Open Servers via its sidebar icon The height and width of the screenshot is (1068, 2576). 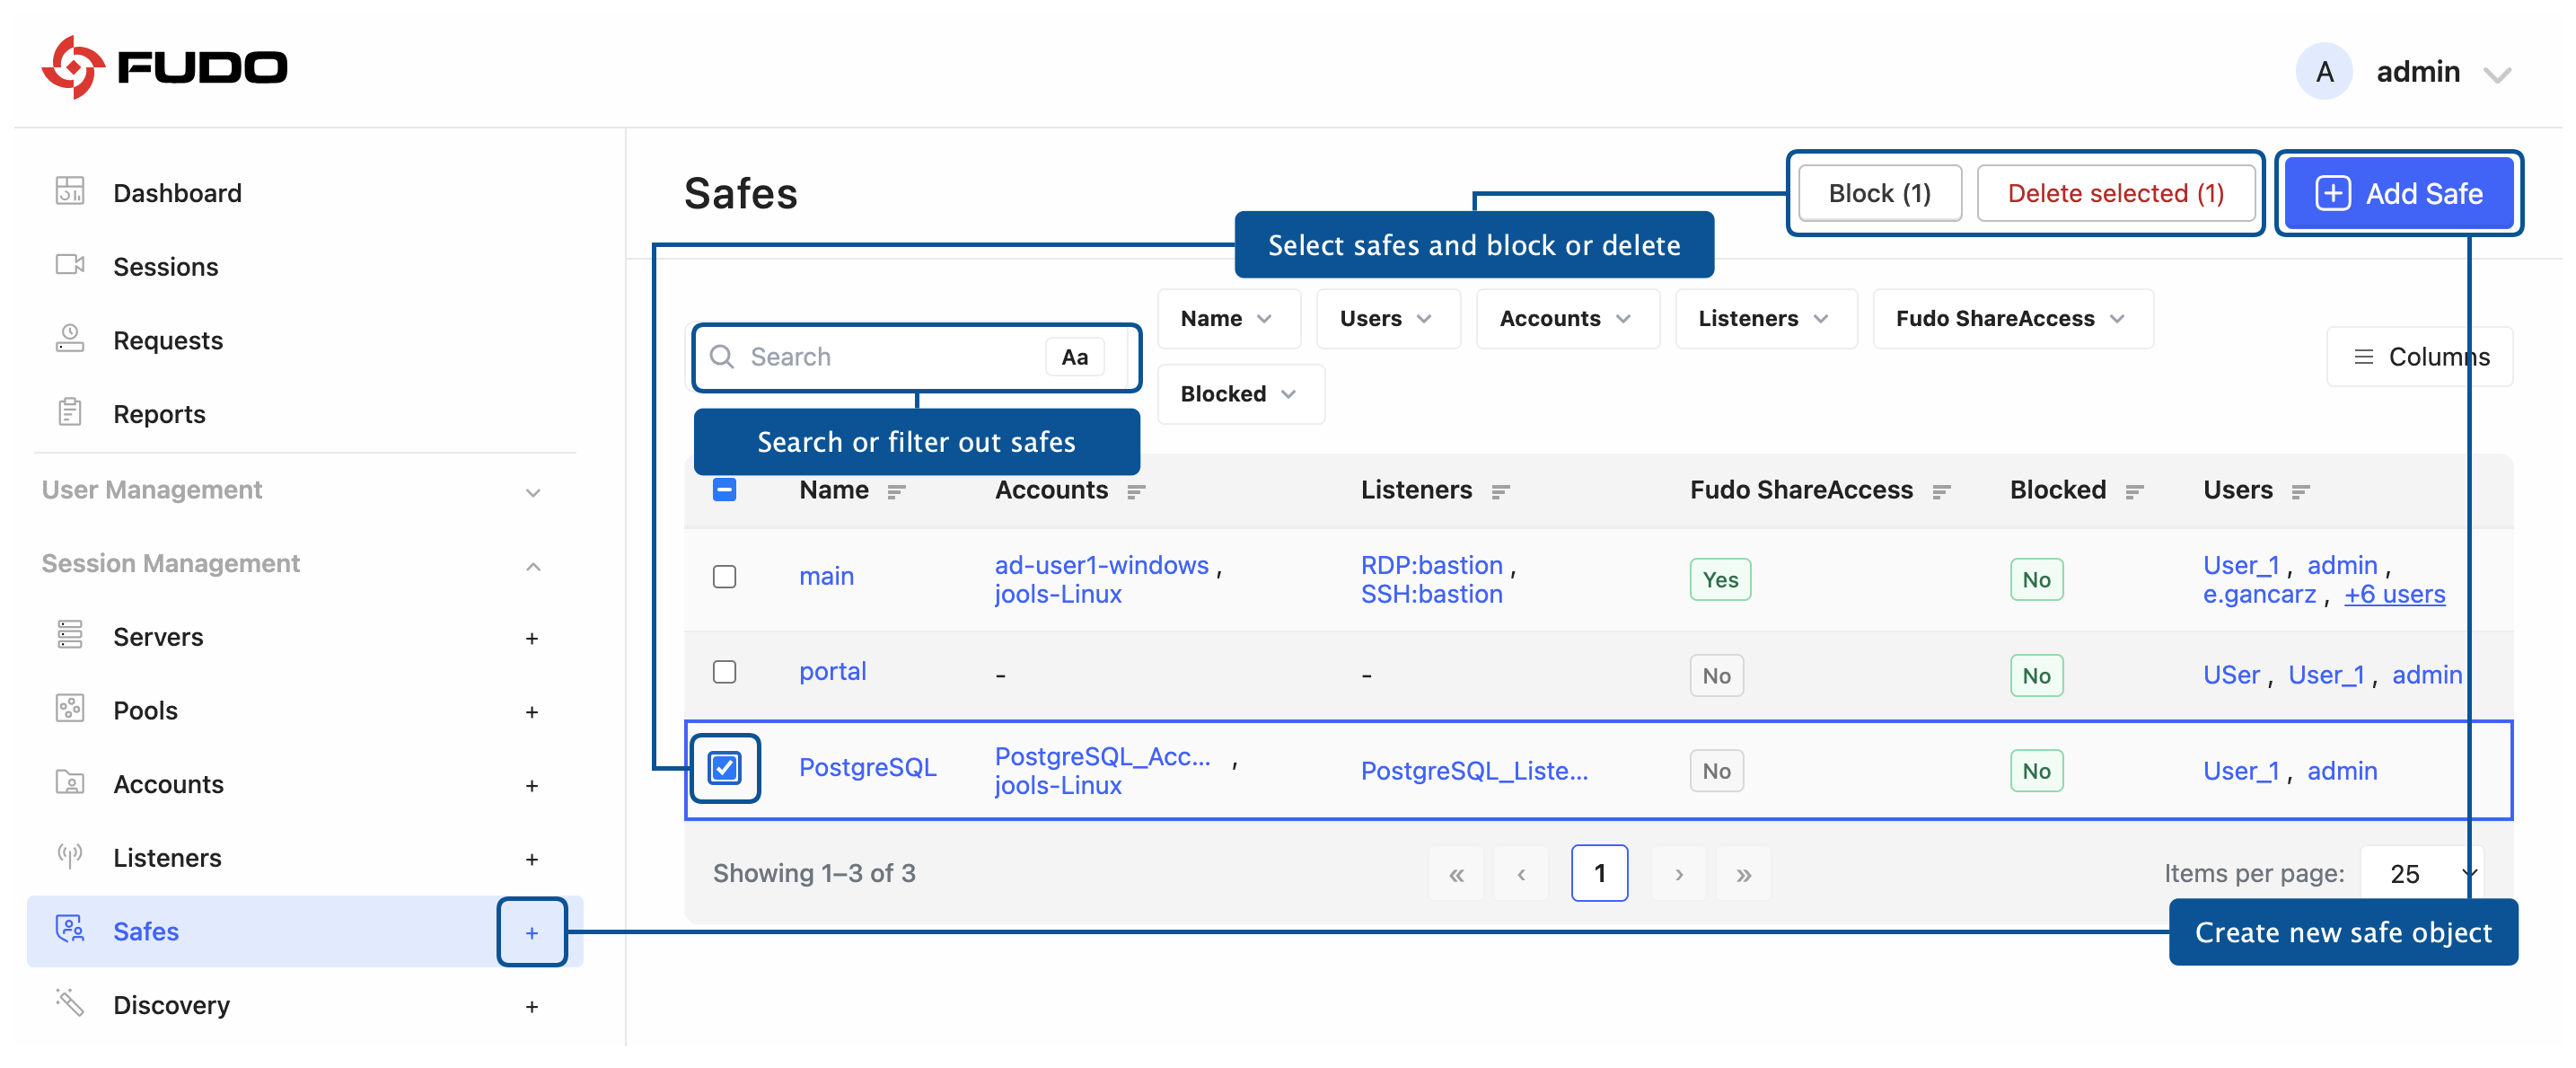pyautogui.click(x=70, y=634)
